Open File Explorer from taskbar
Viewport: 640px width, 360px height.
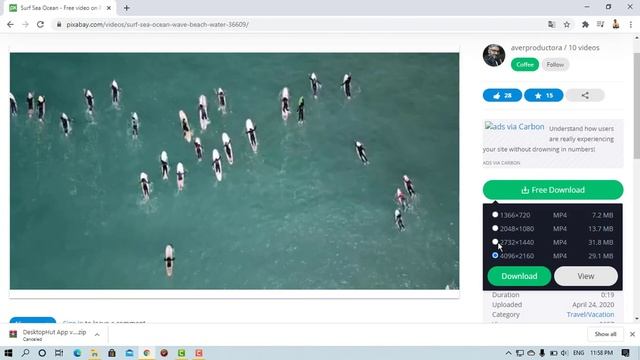[94, 353]
